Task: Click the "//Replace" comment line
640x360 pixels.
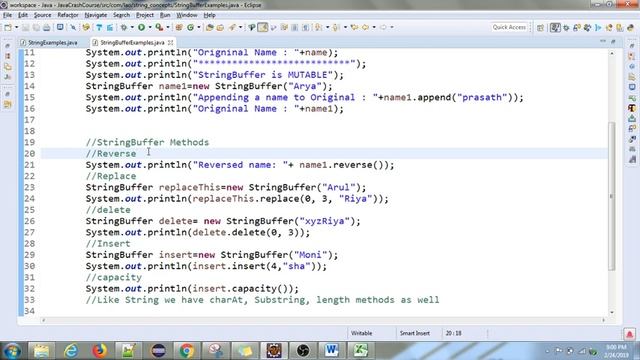Action: click(x=111, y=176)
